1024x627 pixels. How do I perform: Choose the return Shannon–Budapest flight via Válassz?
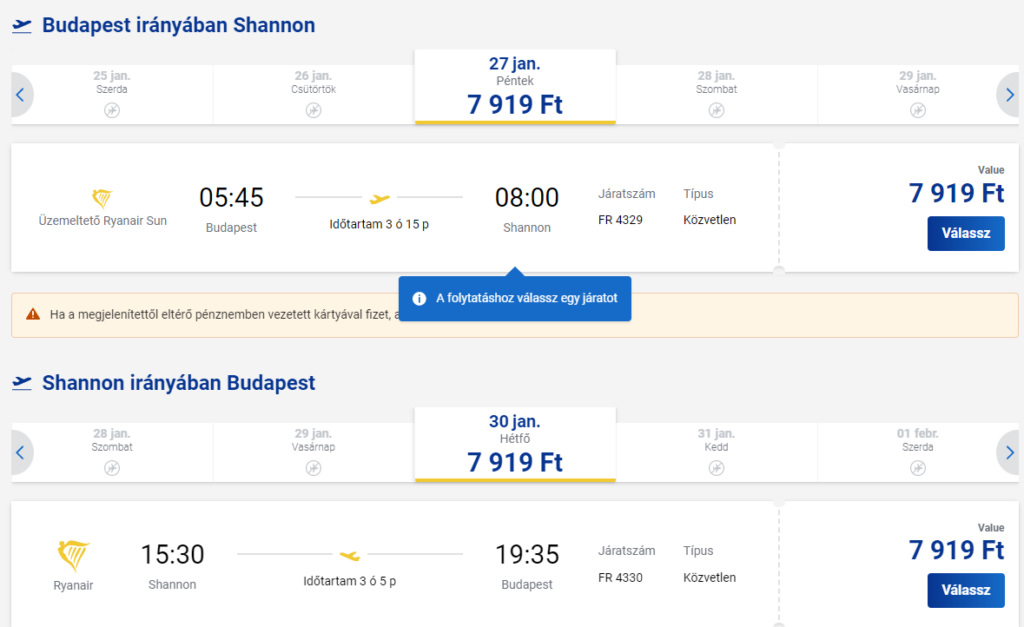[965, 590]
